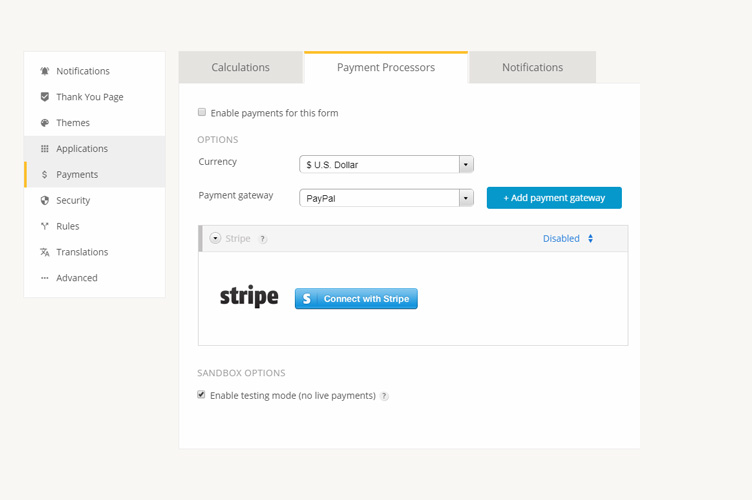Enable payments for this form checkbox
This screenshot has width=752, height=500.
click(x=202, y=112)
